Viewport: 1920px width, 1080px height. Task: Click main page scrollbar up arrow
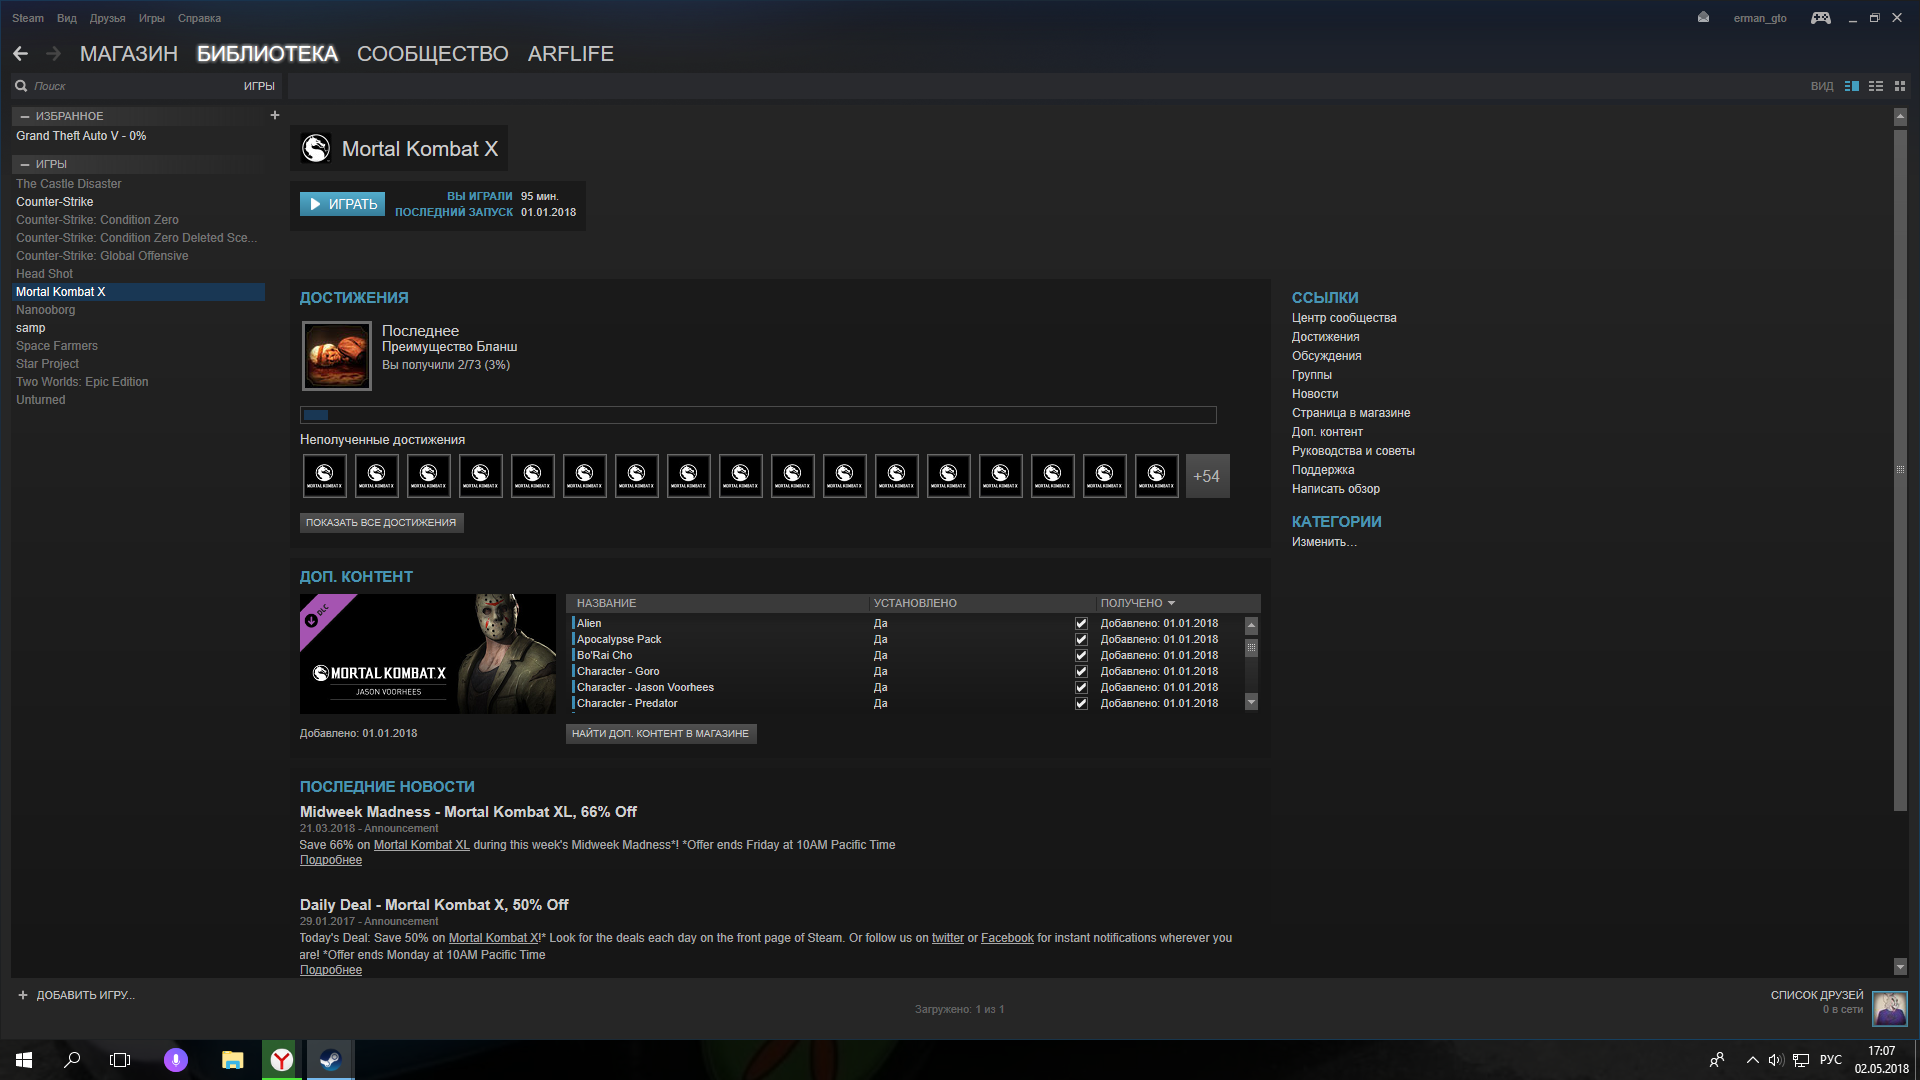1900,117
